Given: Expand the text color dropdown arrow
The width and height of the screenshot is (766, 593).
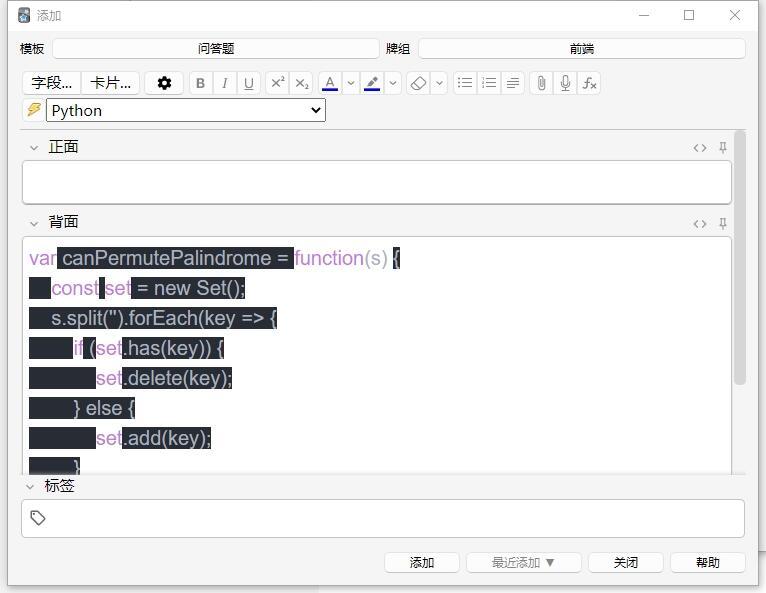Looking at the screenshot, I should tap(351, 83).
